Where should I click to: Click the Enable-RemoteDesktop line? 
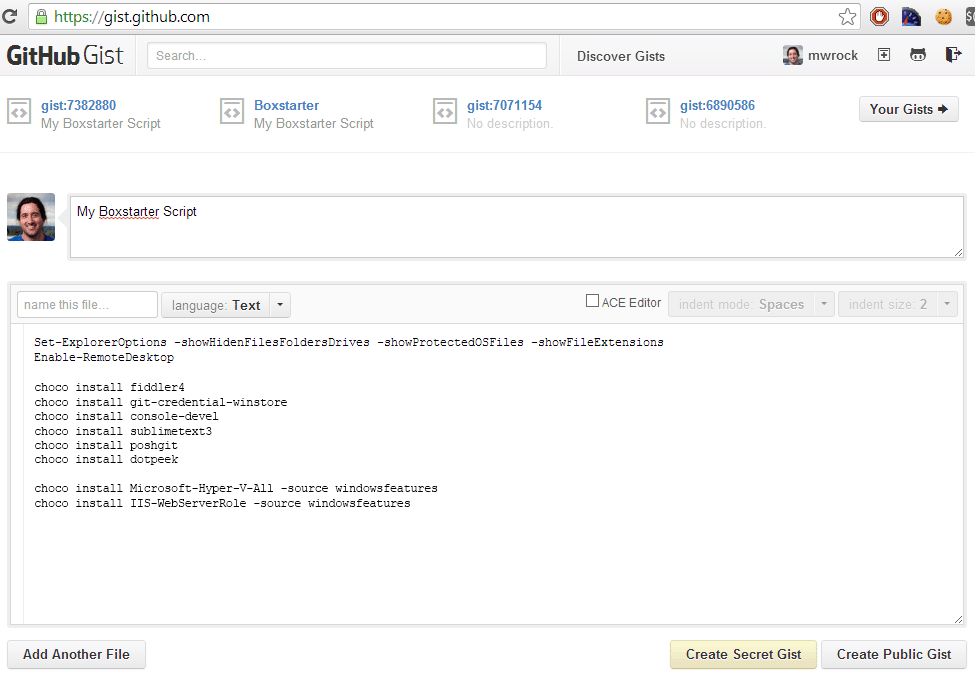click(104, 357)
